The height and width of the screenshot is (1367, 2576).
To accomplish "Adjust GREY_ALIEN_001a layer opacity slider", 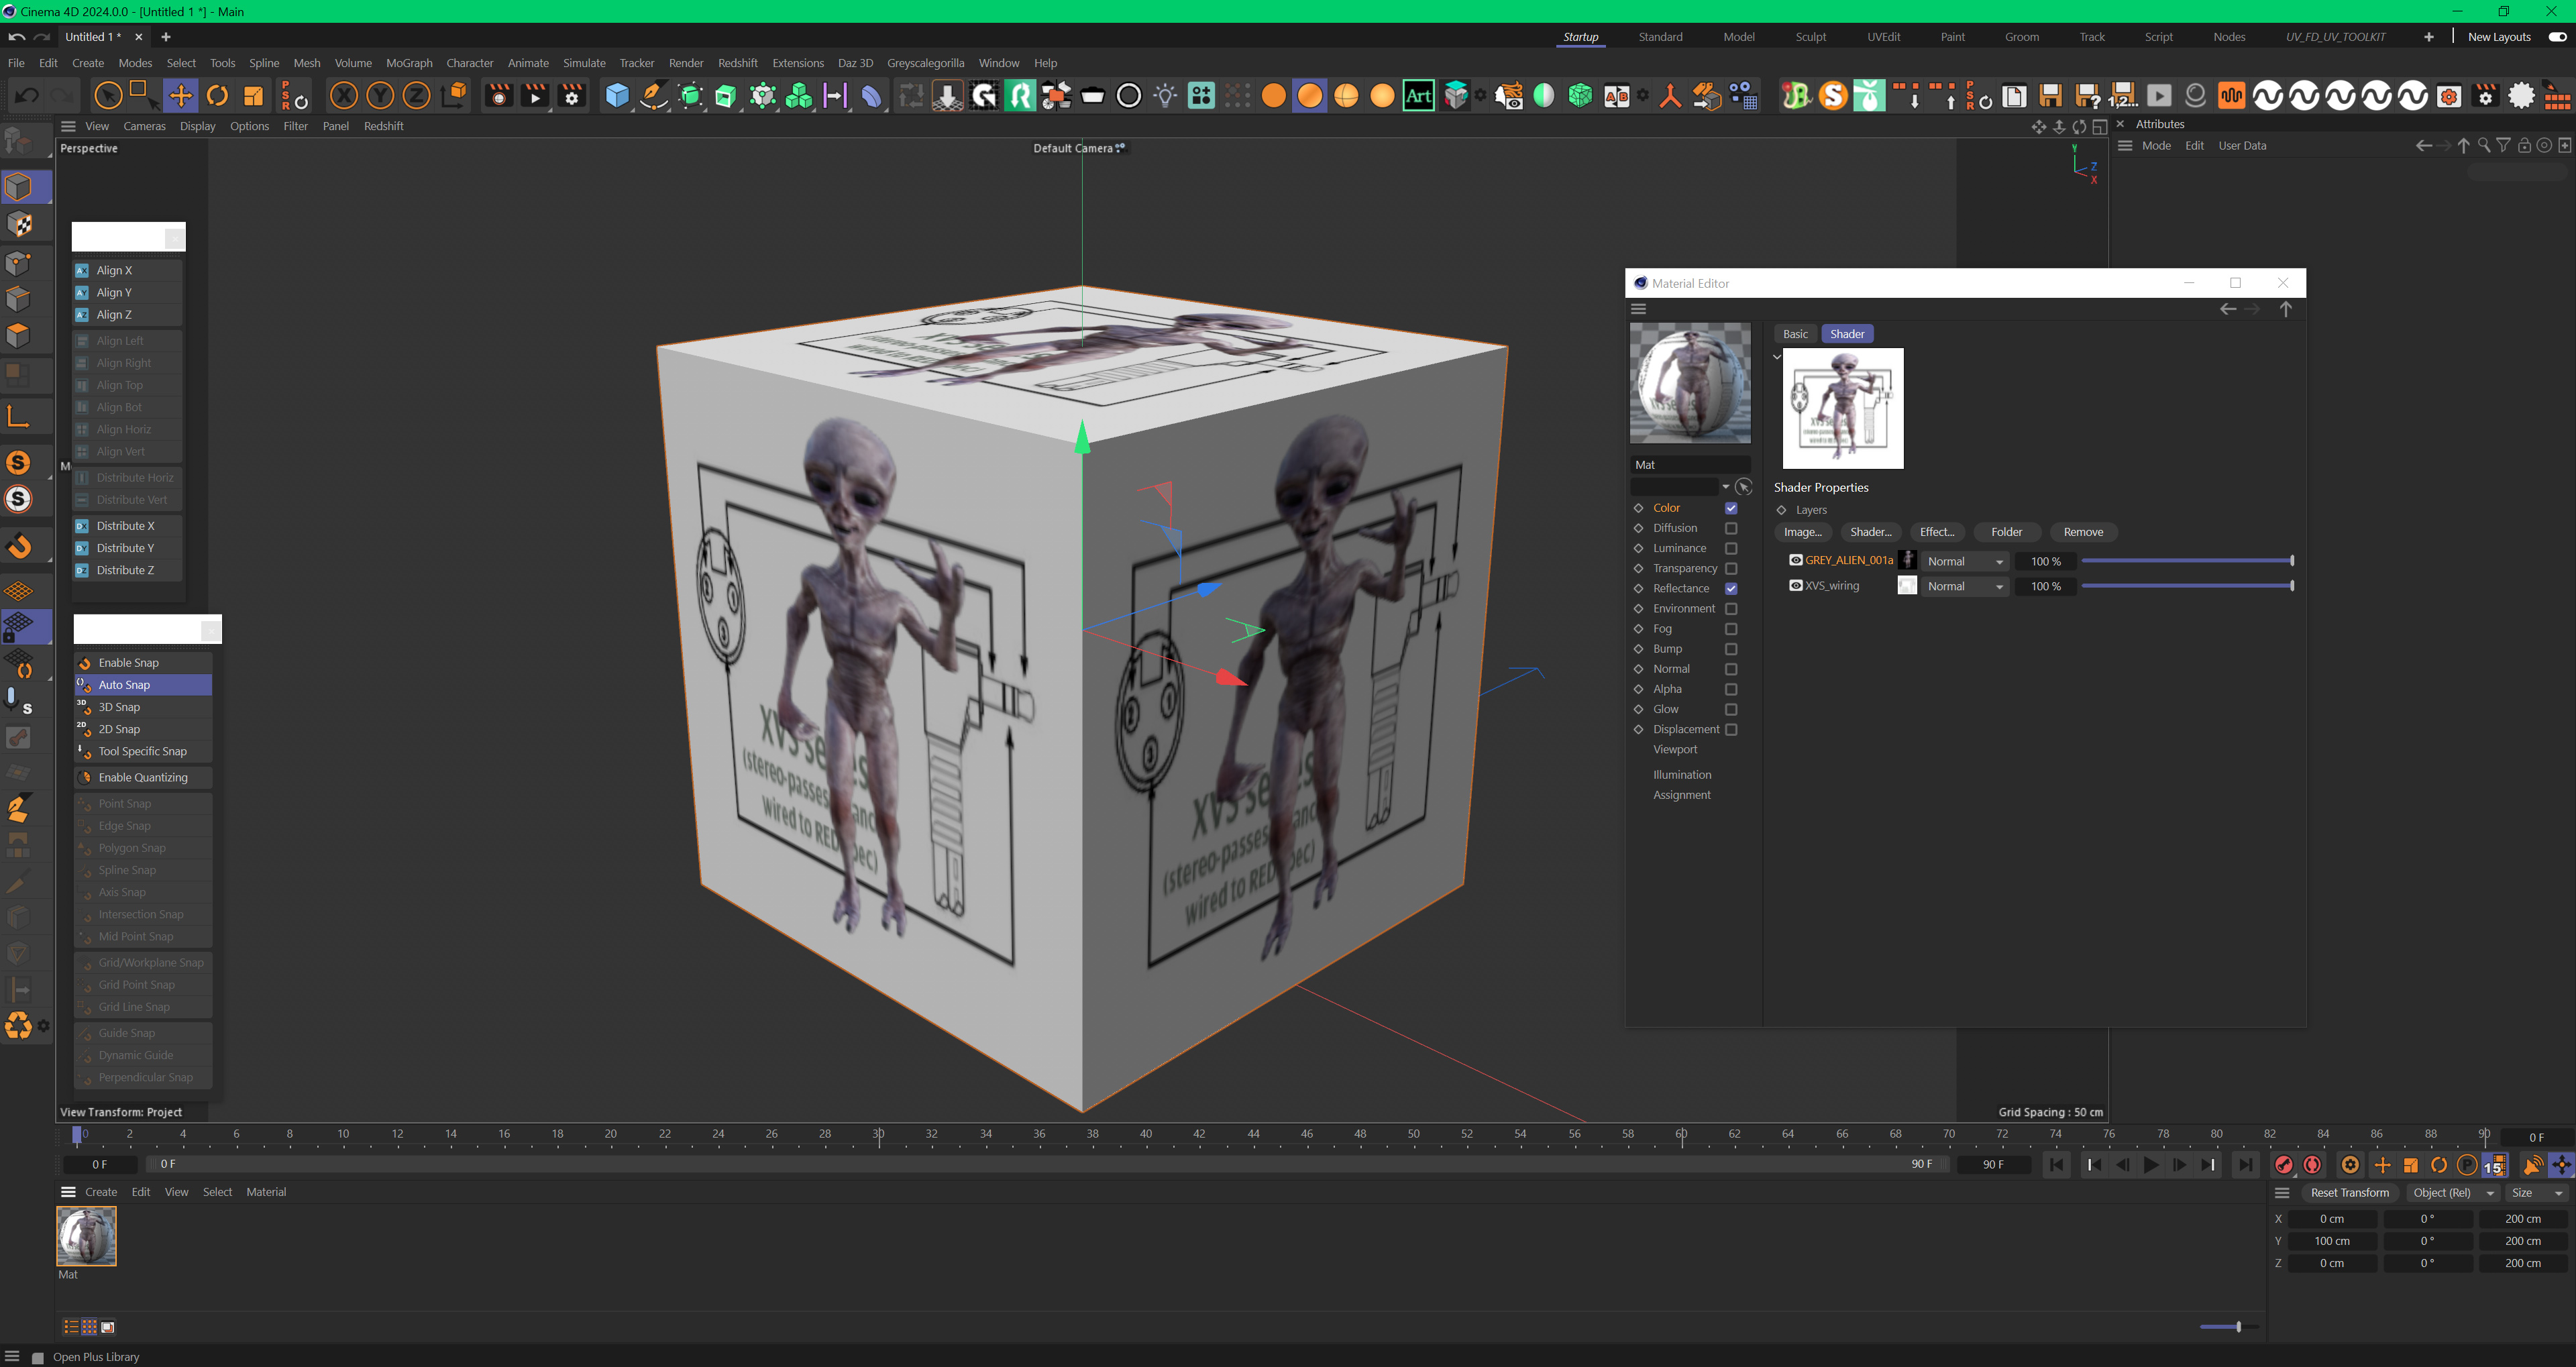I will click(2187, 561).
